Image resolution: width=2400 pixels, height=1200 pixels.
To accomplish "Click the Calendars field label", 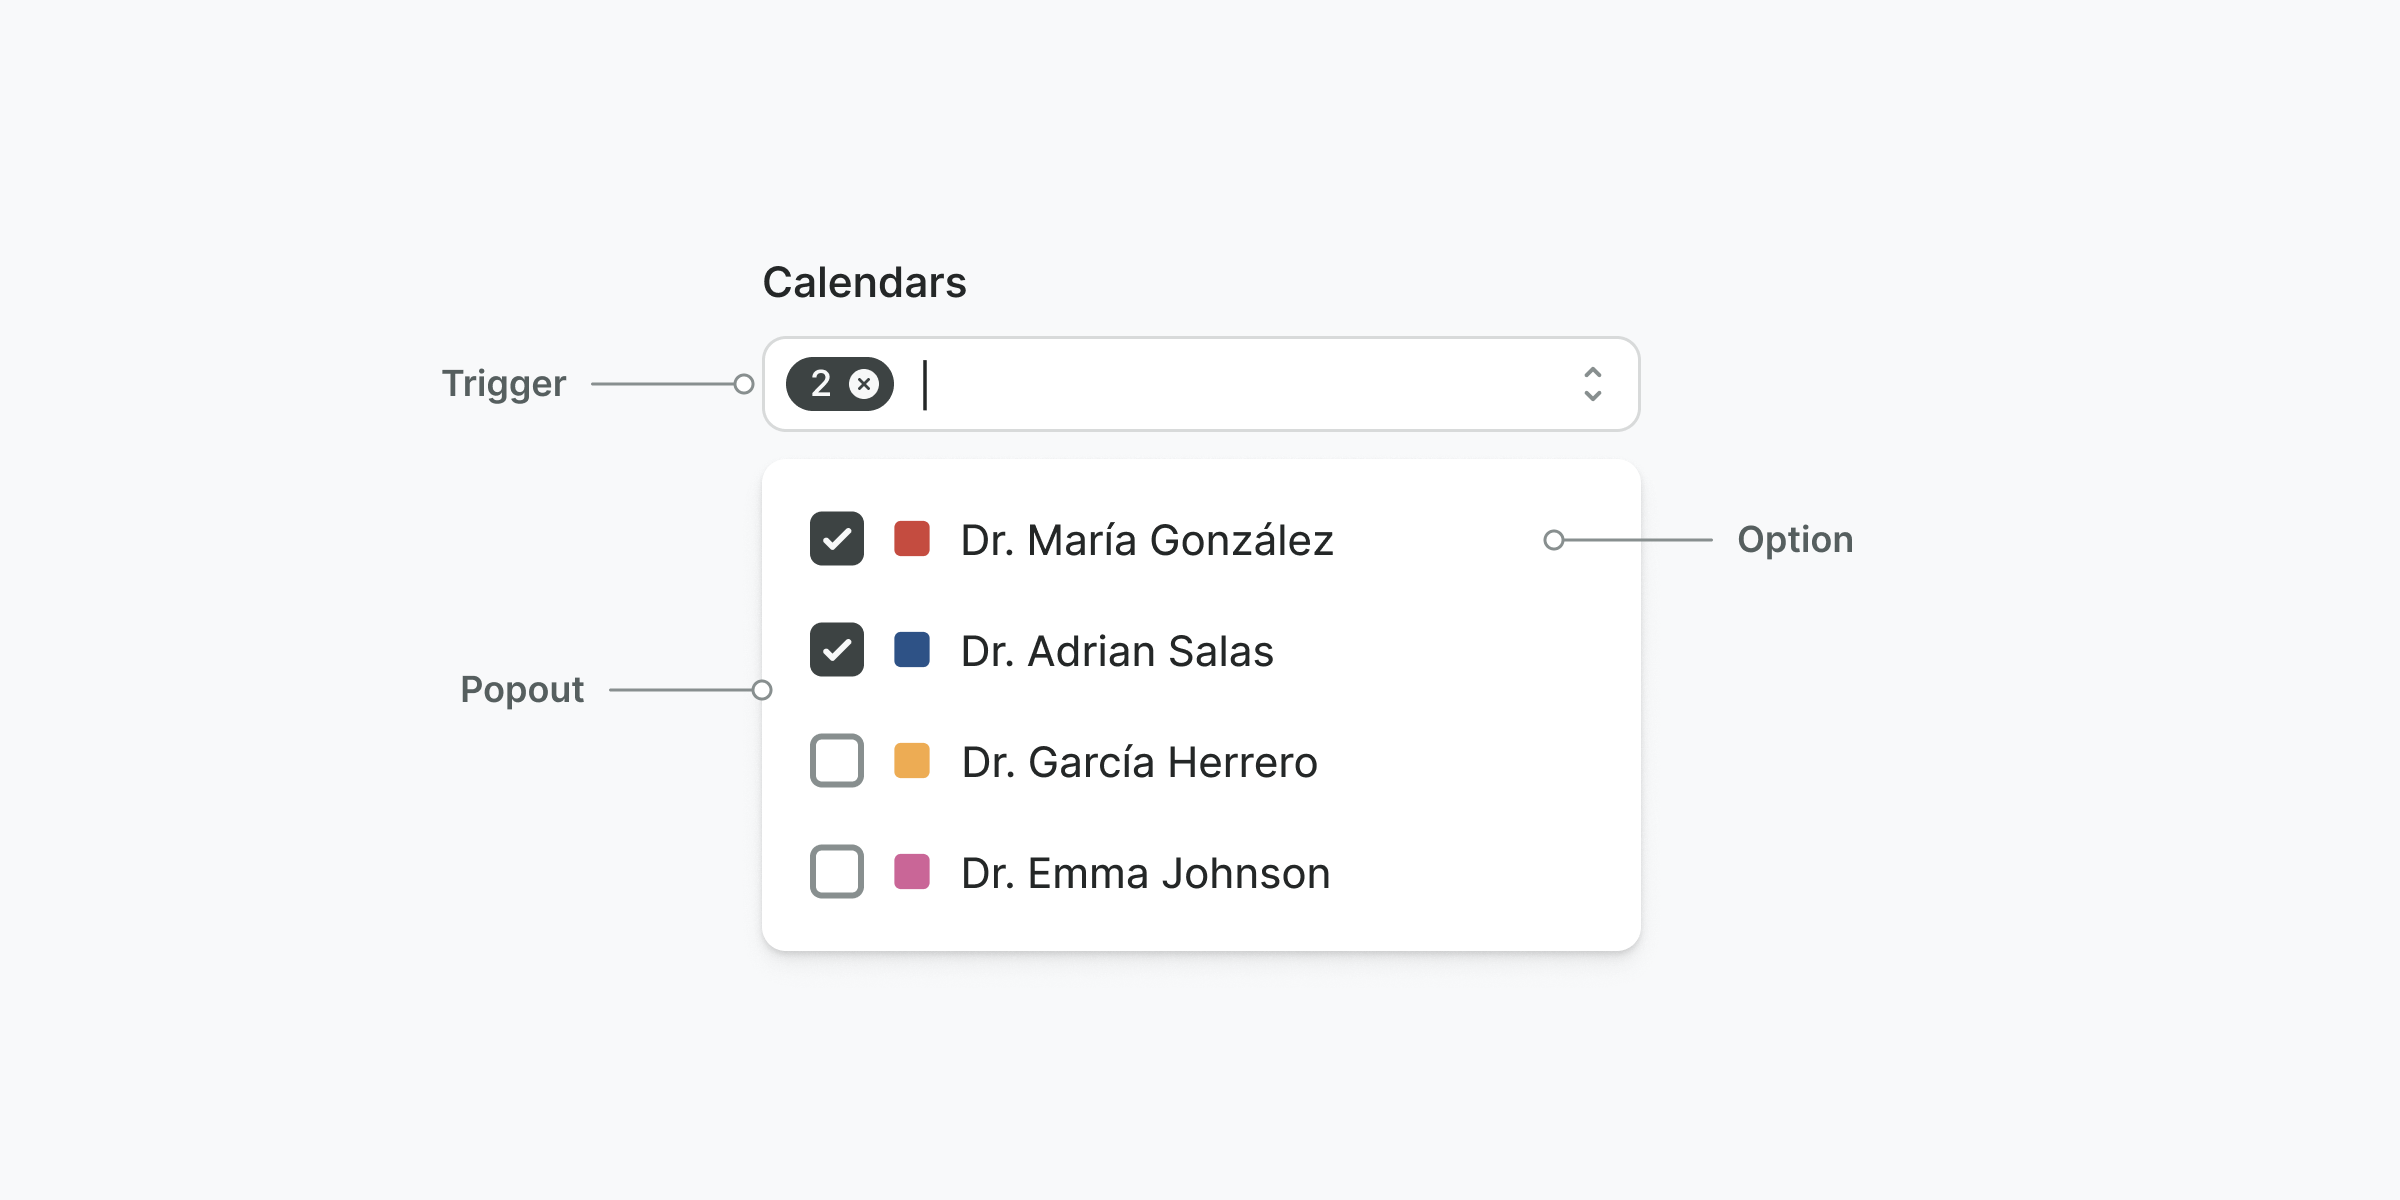I will tap(864, 283).
